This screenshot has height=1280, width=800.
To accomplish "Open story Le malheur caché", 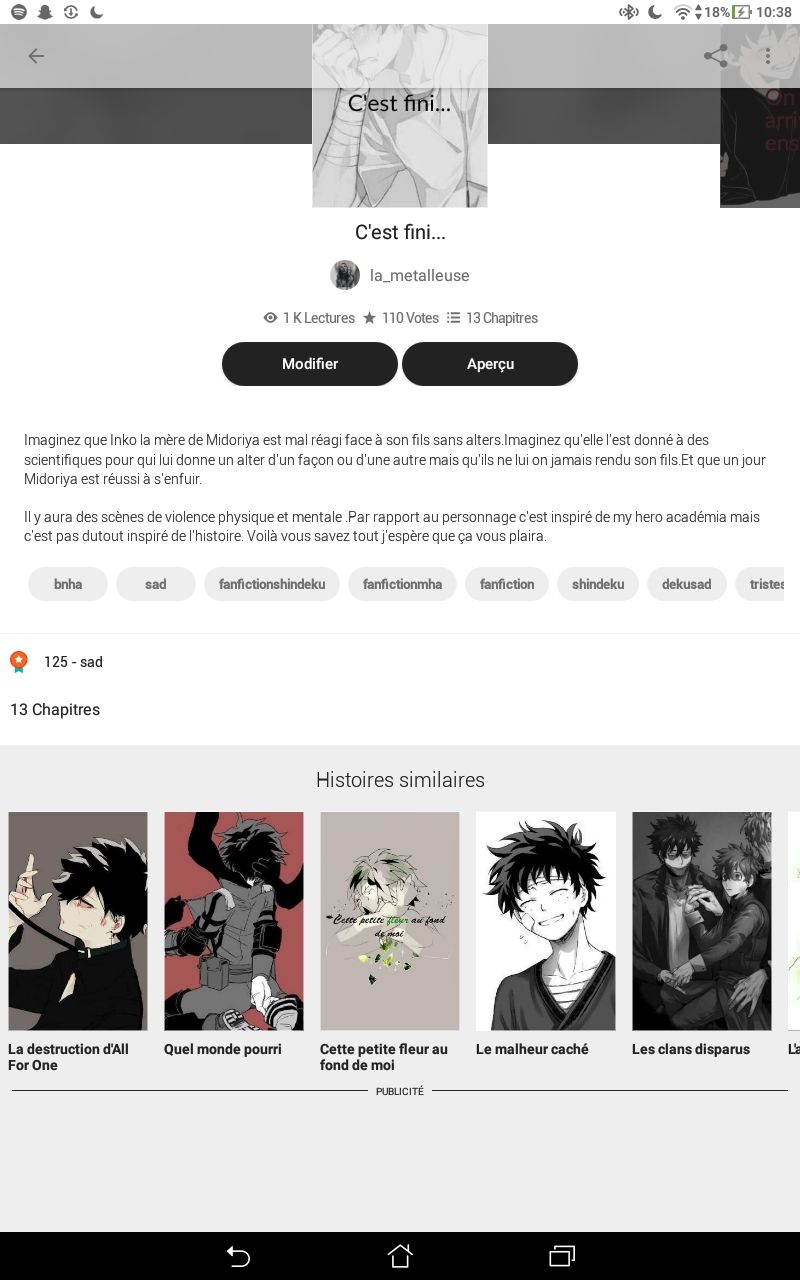I will pyautogui.click(x=546, y=934).
